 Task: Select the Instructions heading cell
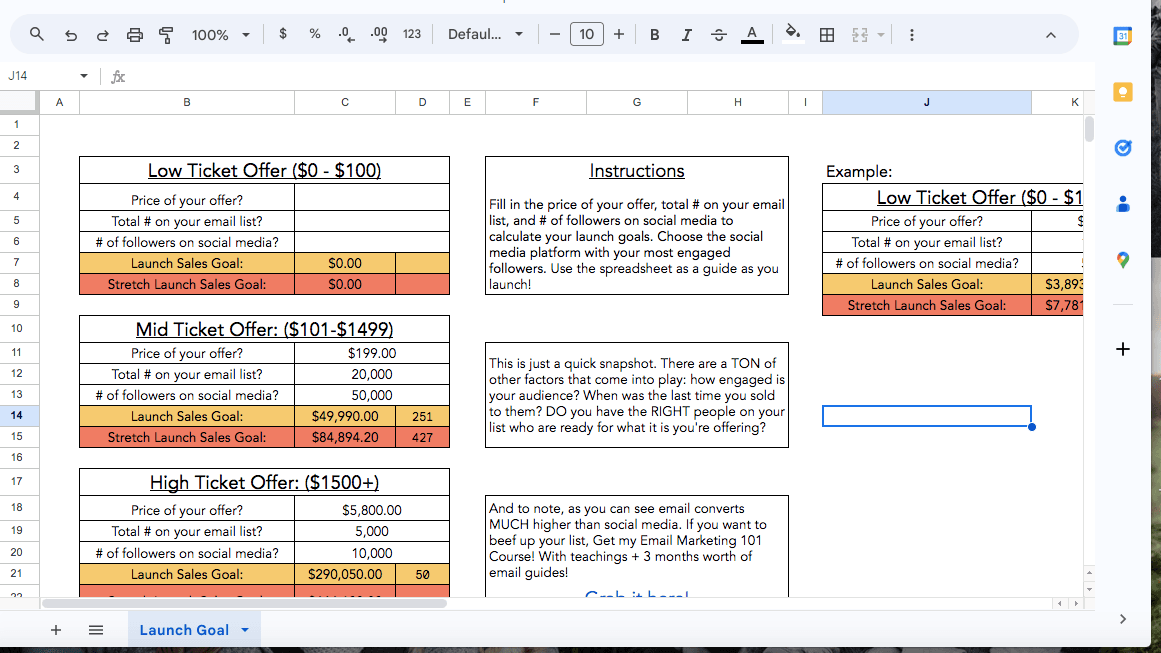point(637,171)
